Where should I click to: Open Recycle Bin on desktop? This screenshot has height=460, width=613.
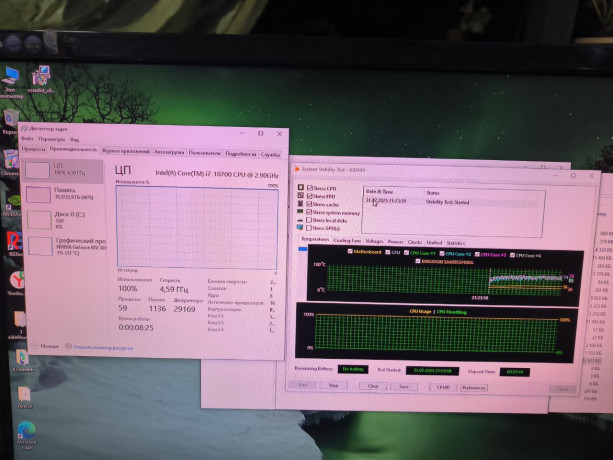pos(11,118)
